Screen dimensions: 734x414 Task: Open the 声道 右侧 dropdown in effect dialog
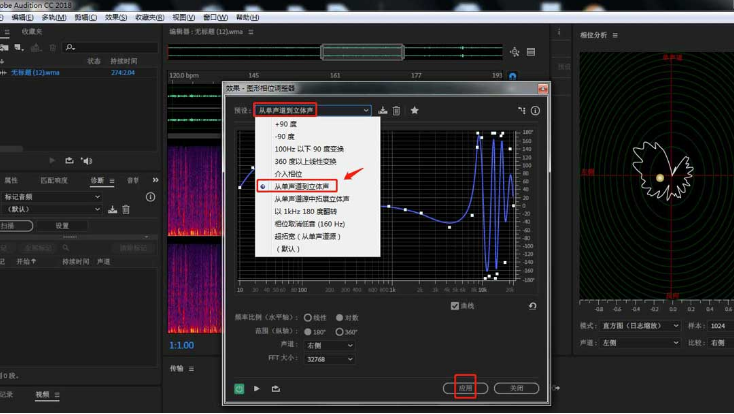point(330,346)
